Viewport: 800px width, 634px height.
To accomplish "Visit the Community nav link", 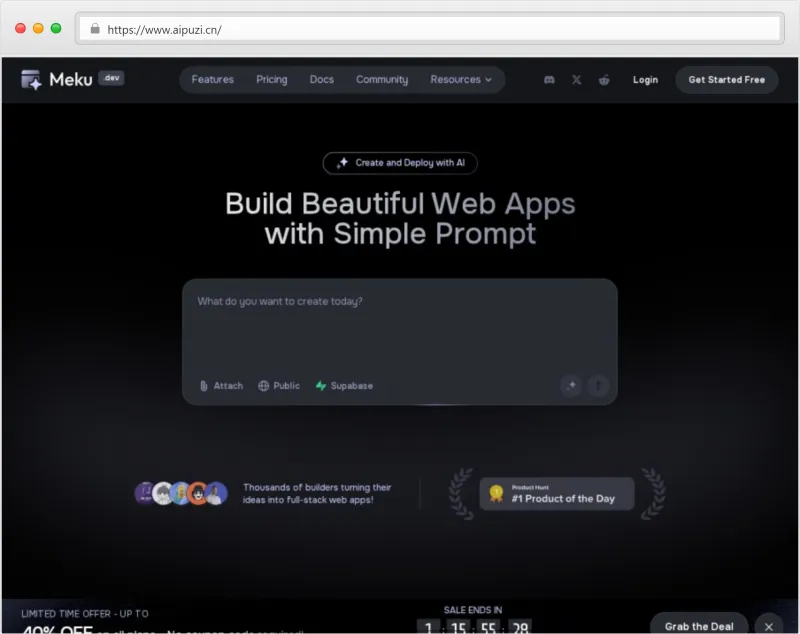I will [x=382, y=80].
